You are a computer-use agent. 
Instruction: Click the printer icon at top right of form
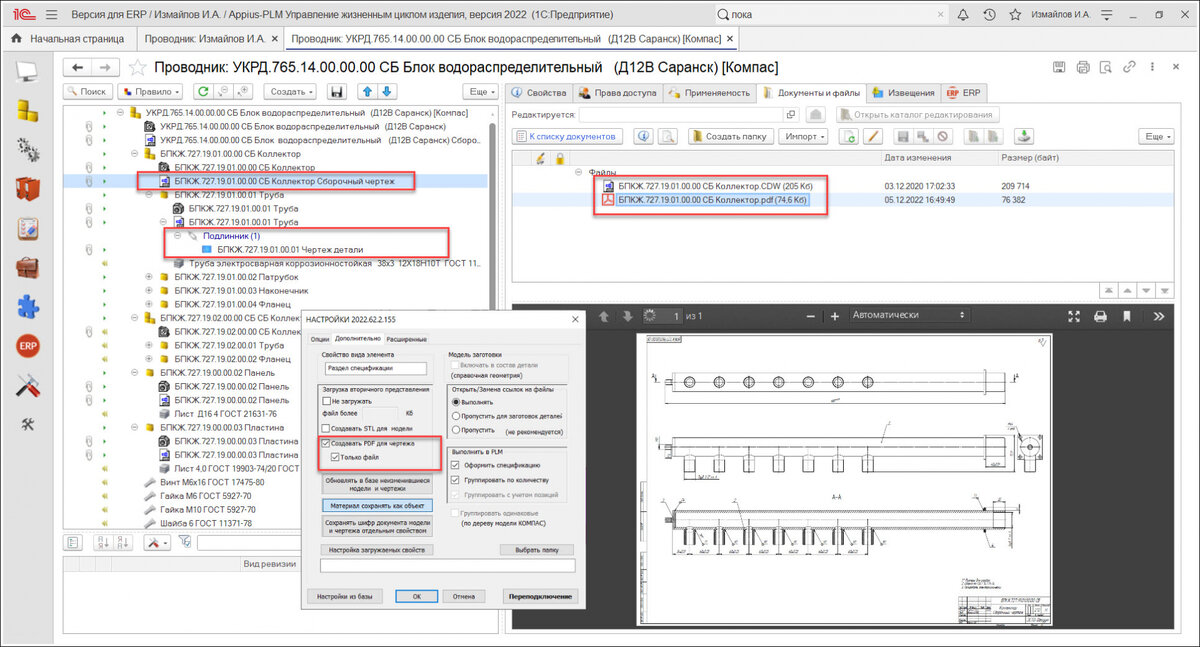point(1082,66)
